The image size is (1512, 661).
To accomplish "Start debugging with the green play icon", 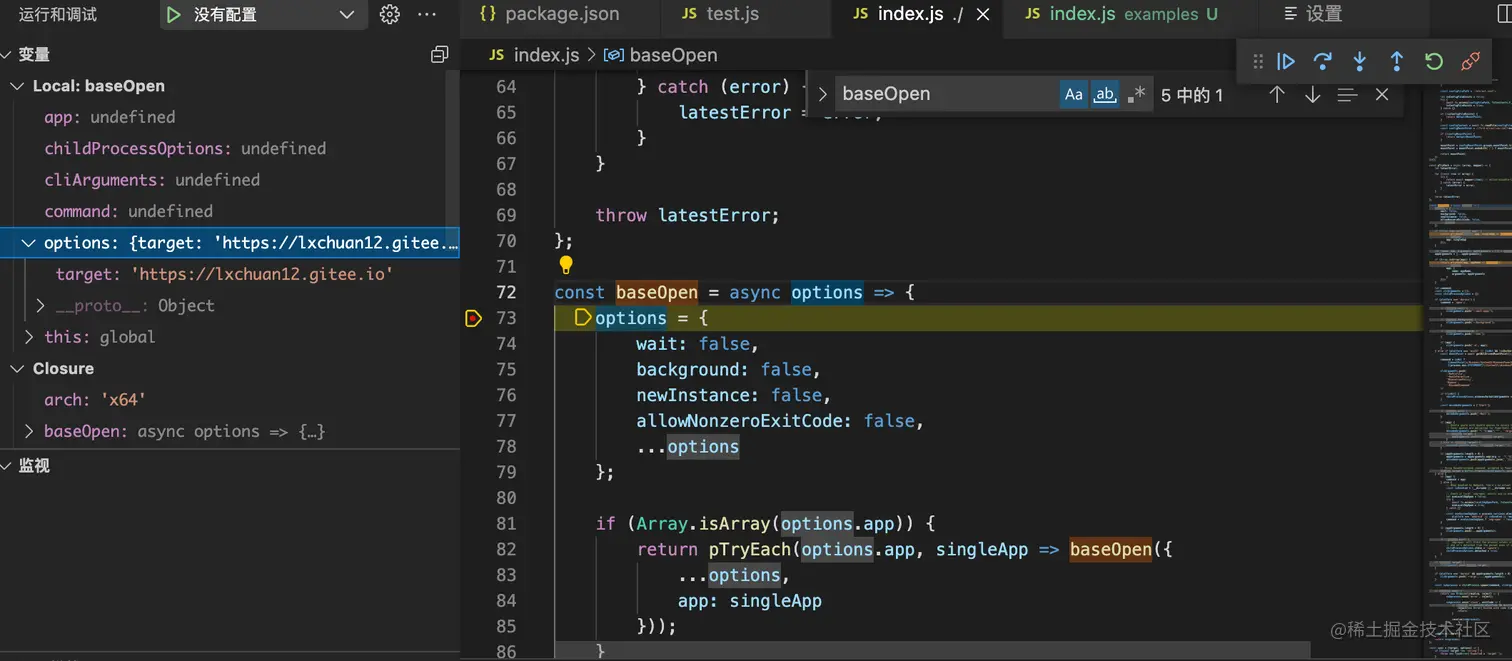I will [x=174, y=15].
